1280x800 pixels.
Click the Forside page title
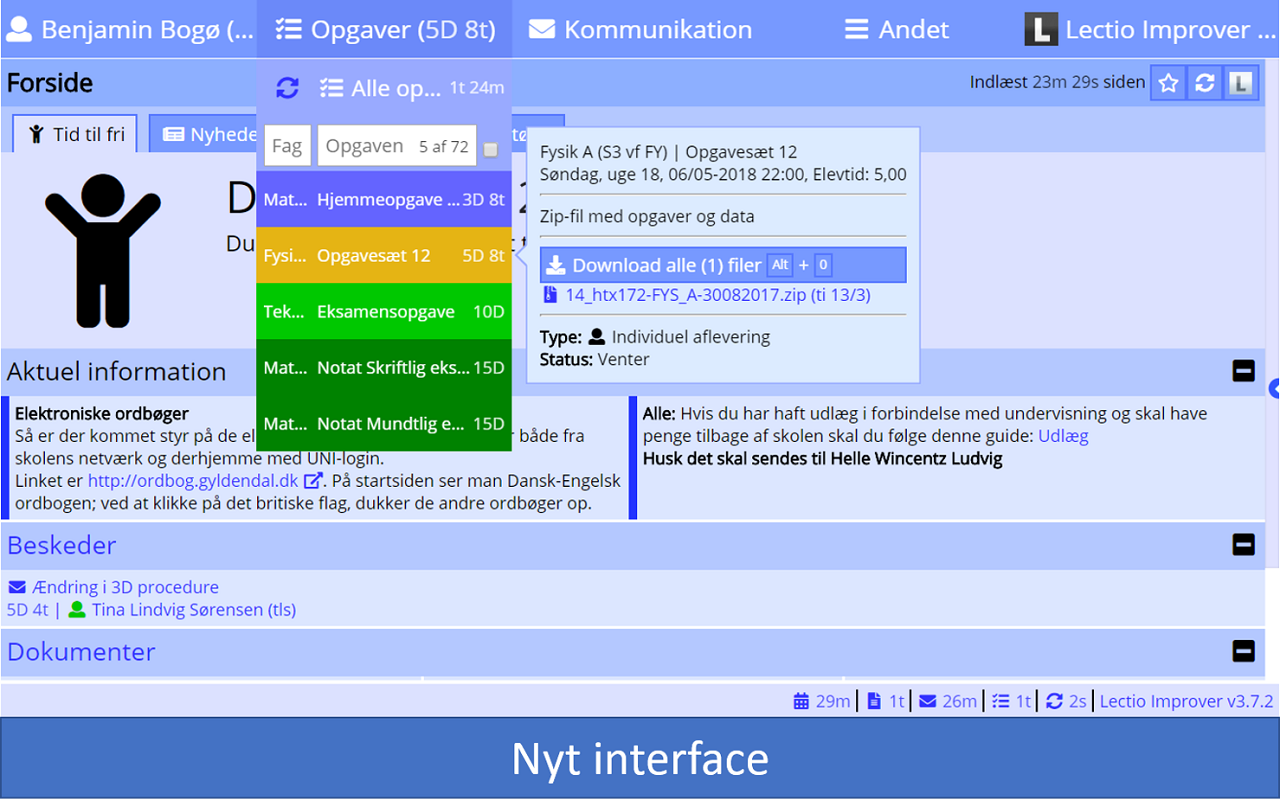point(50,83)
